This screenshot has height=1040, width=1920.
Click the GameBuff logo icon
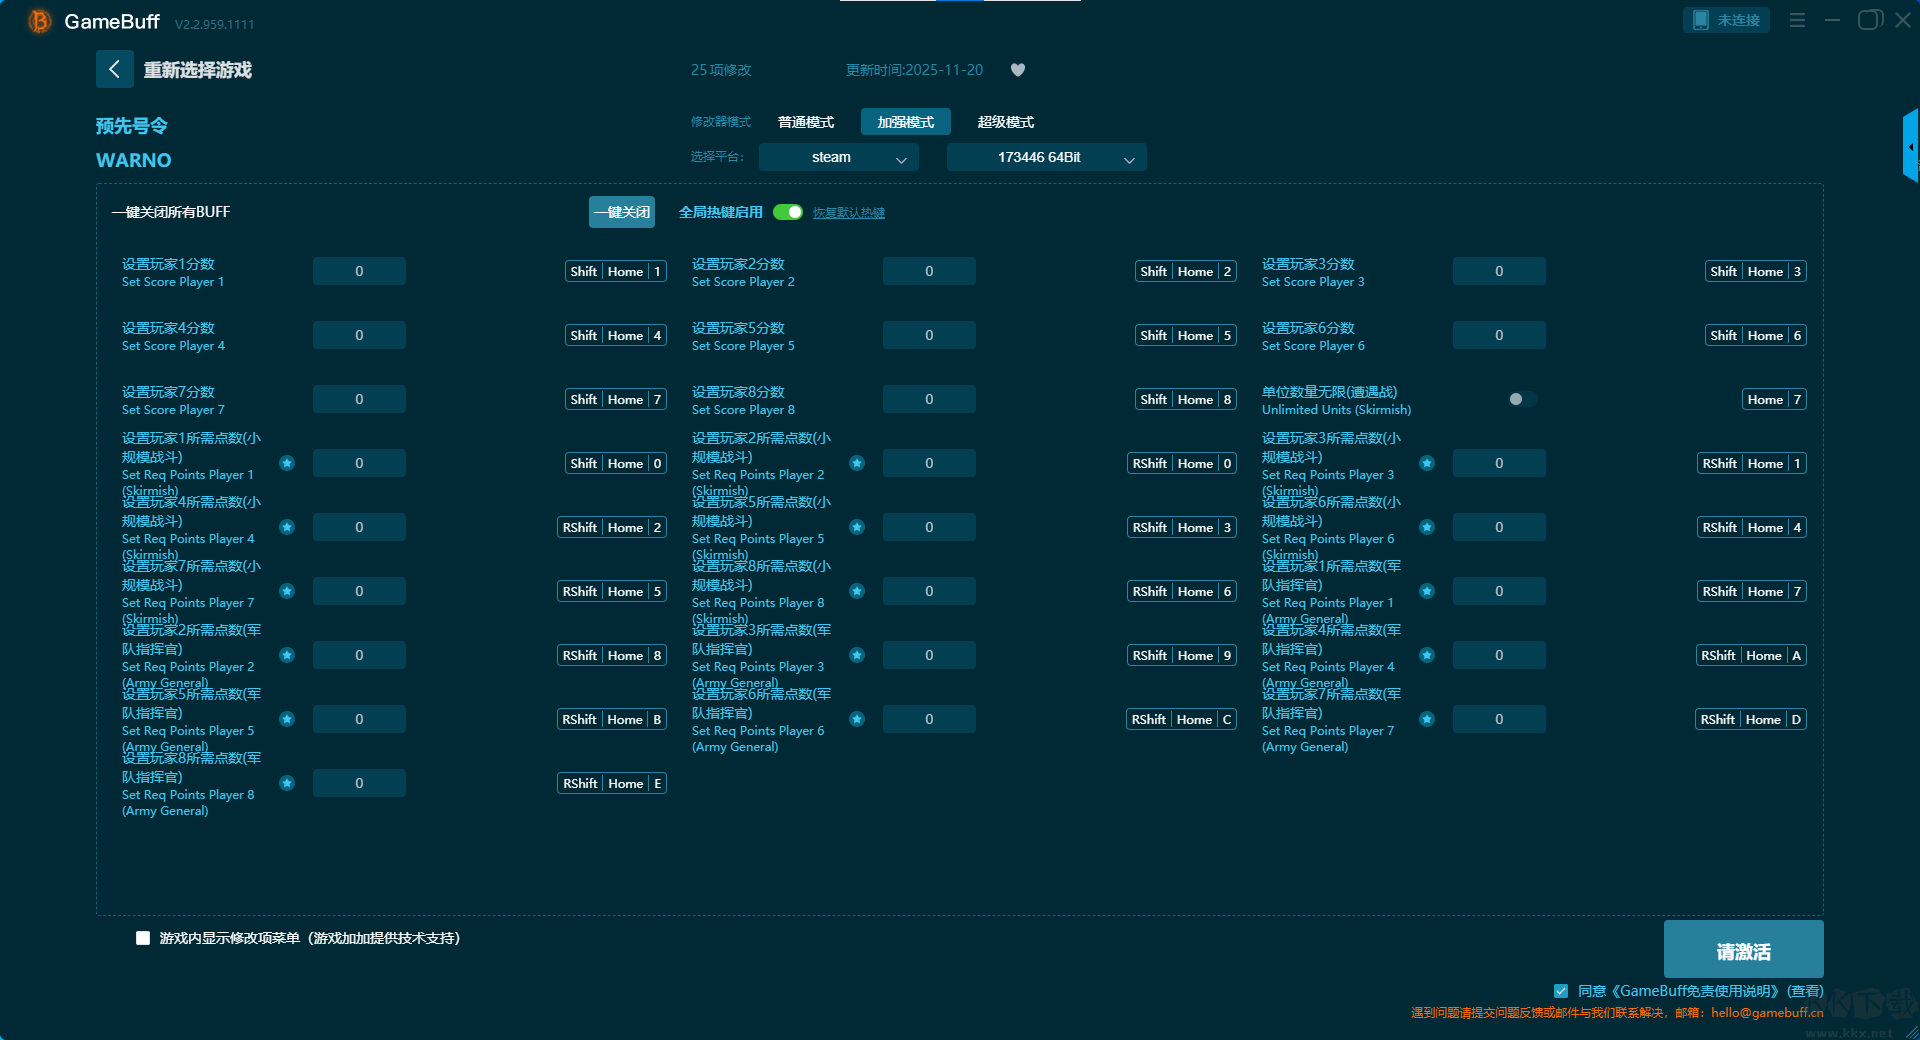click(x=39, y=21)
